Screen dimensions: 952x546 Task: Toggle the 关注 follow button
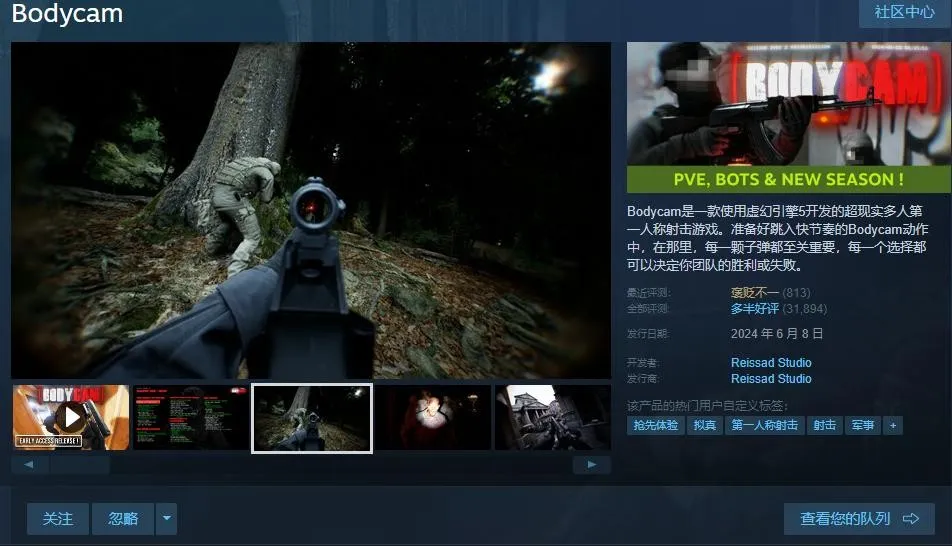click(58, 519)
